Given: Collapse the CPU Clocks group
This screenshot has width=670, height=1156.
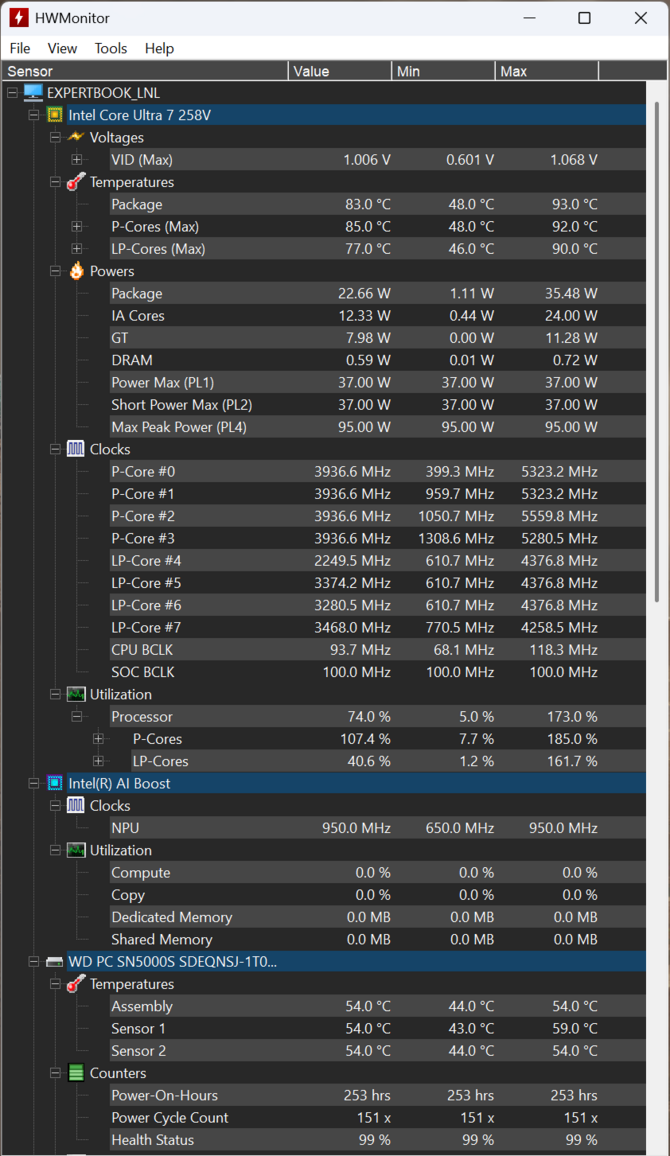Looking at the screenshot, I should point(55,449).
